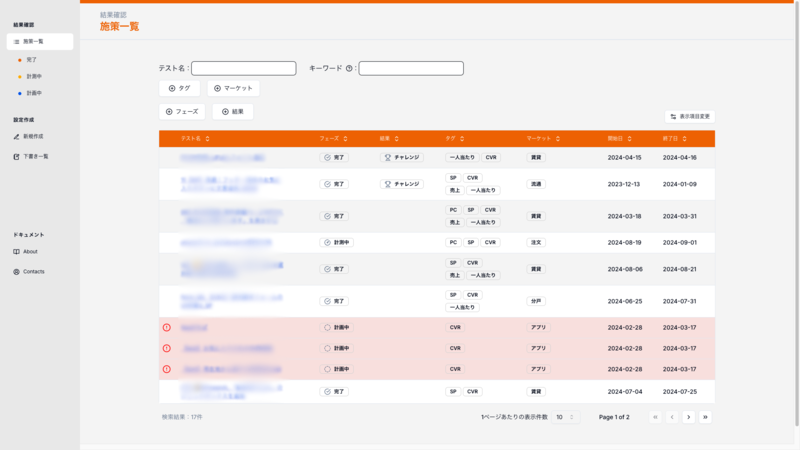
Task: Click the Page 1 of 2 indicator
Action: pos(614,417)
